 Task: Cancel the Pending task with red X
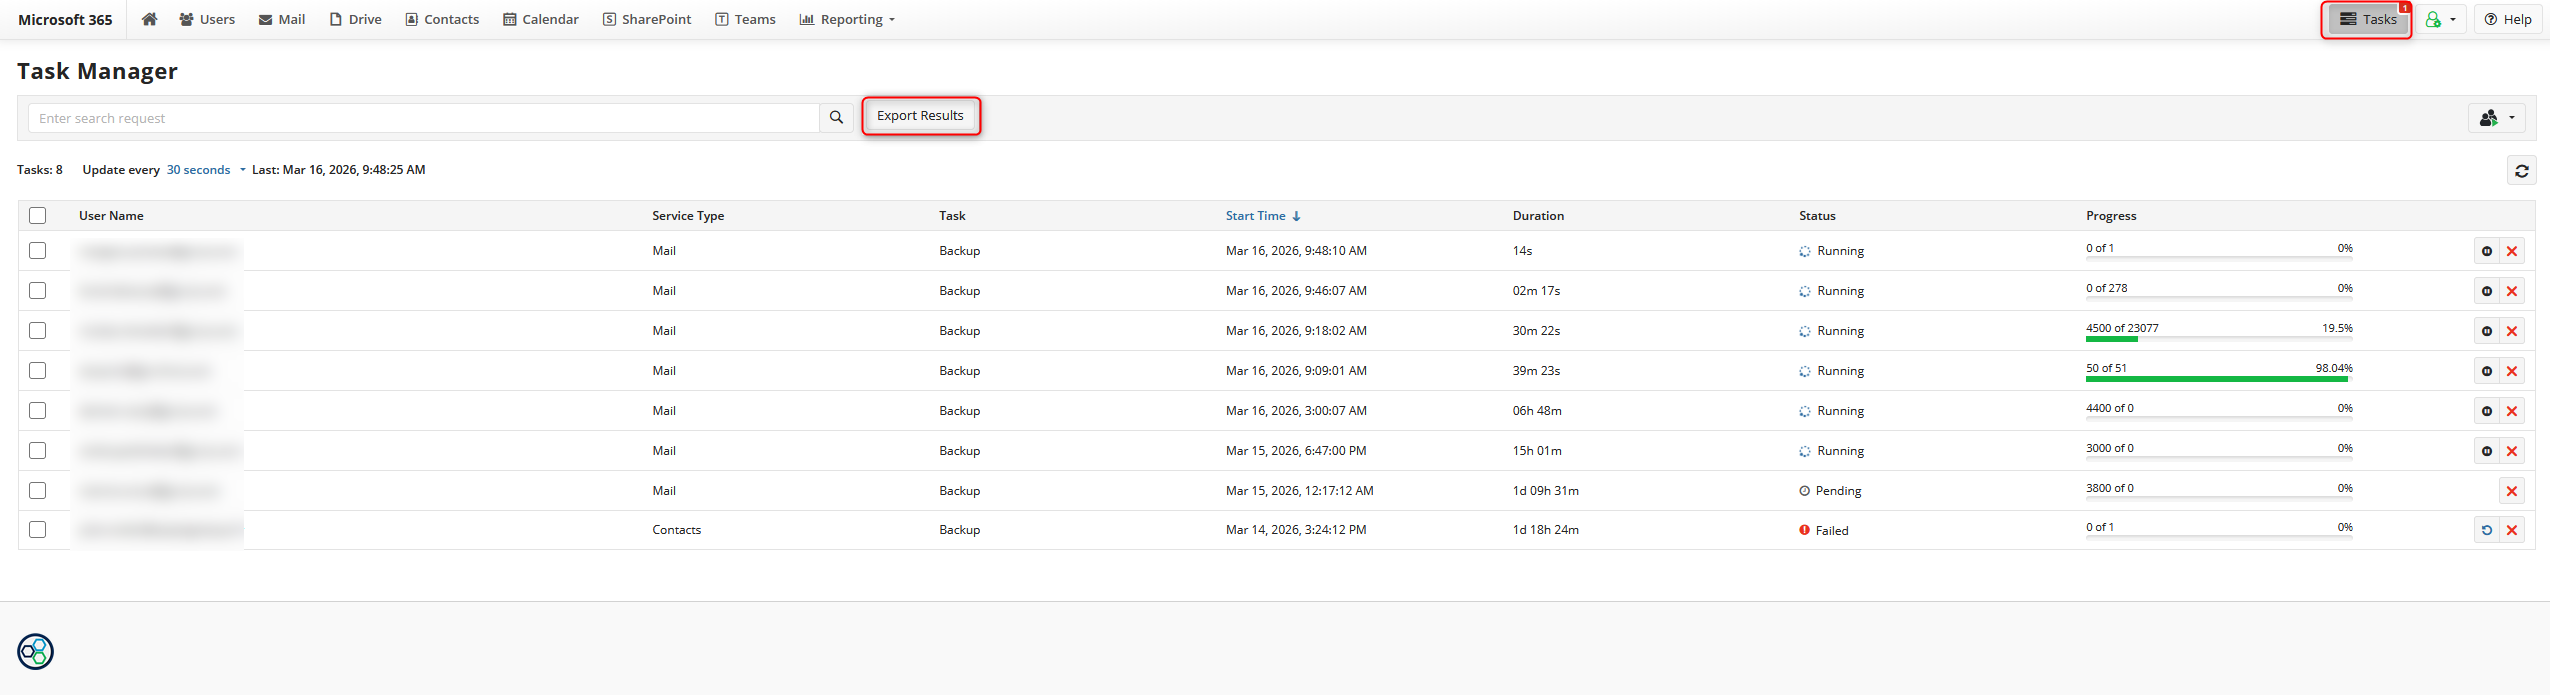(2511, 491)
